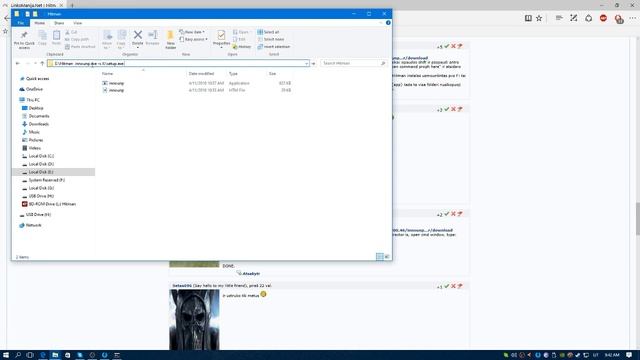The width and height of the screenshot is (640, 360).
Task: Open the File tab in Explorer
Action: click(21, 23)
